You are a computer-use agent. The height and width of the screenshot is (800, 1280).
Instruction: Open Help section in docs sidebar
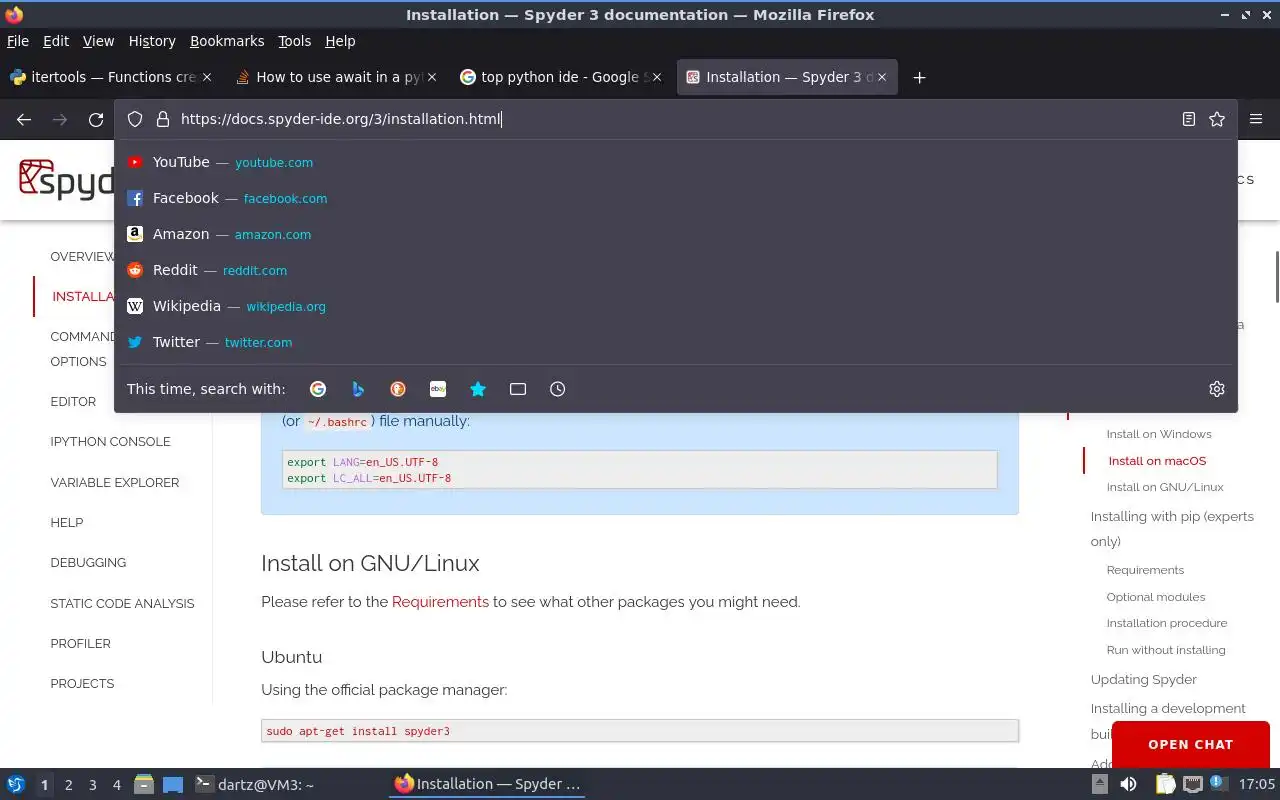click(x=67, y=522)
